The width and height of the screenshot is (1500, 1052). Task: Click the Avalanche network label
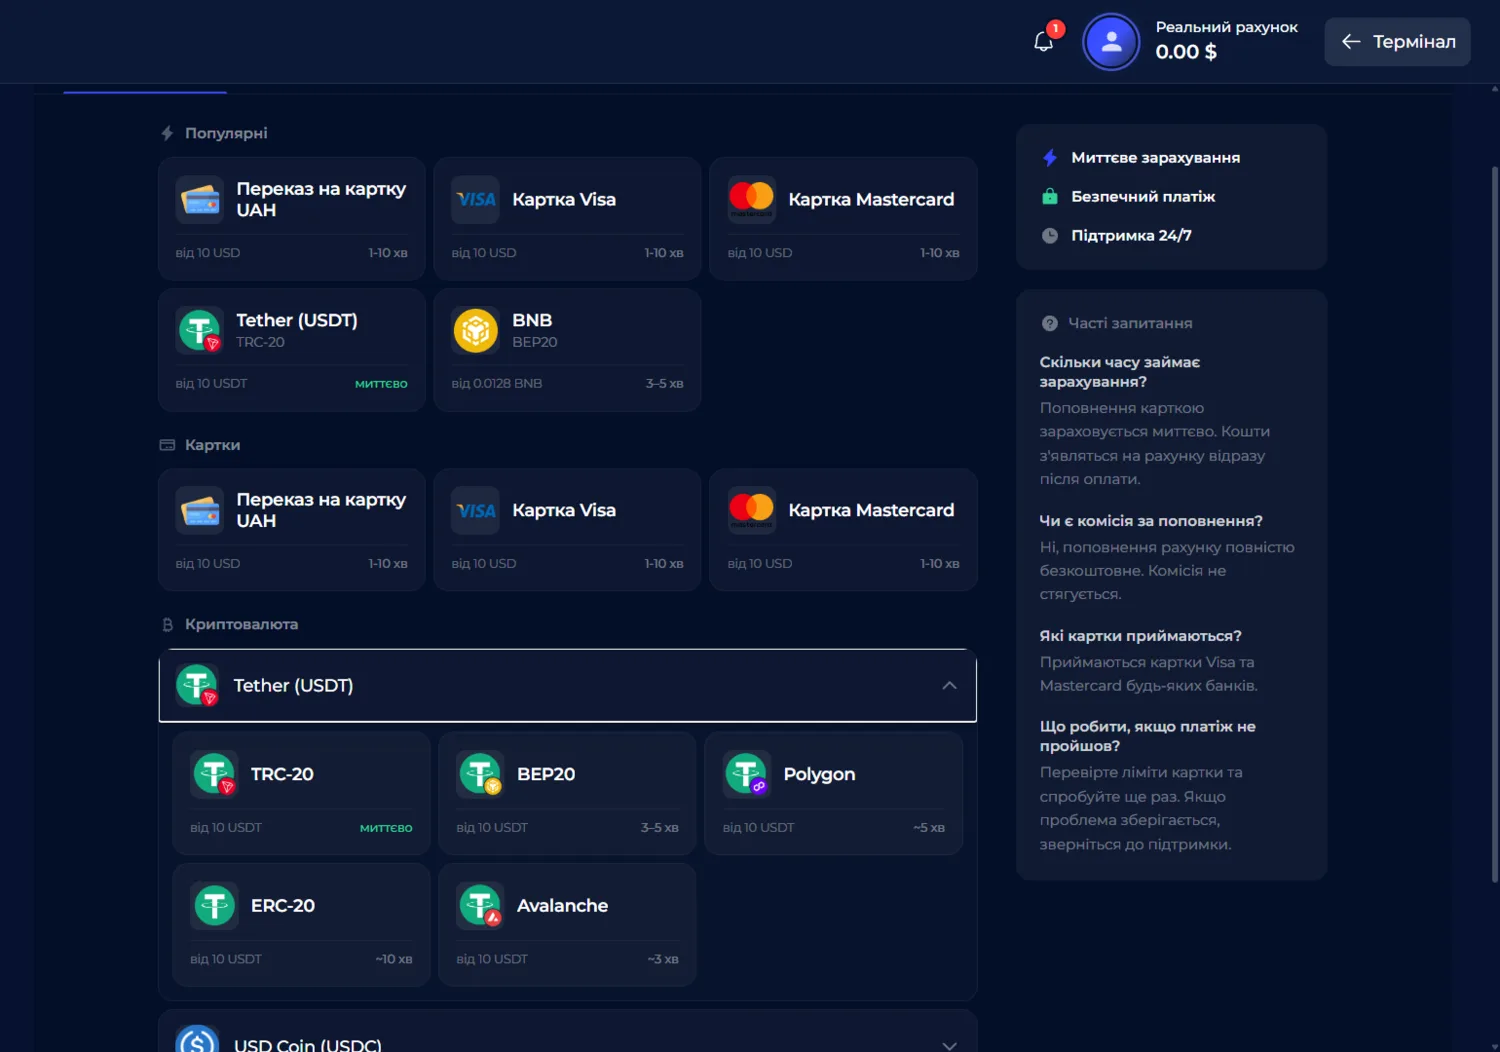[562, 905]
